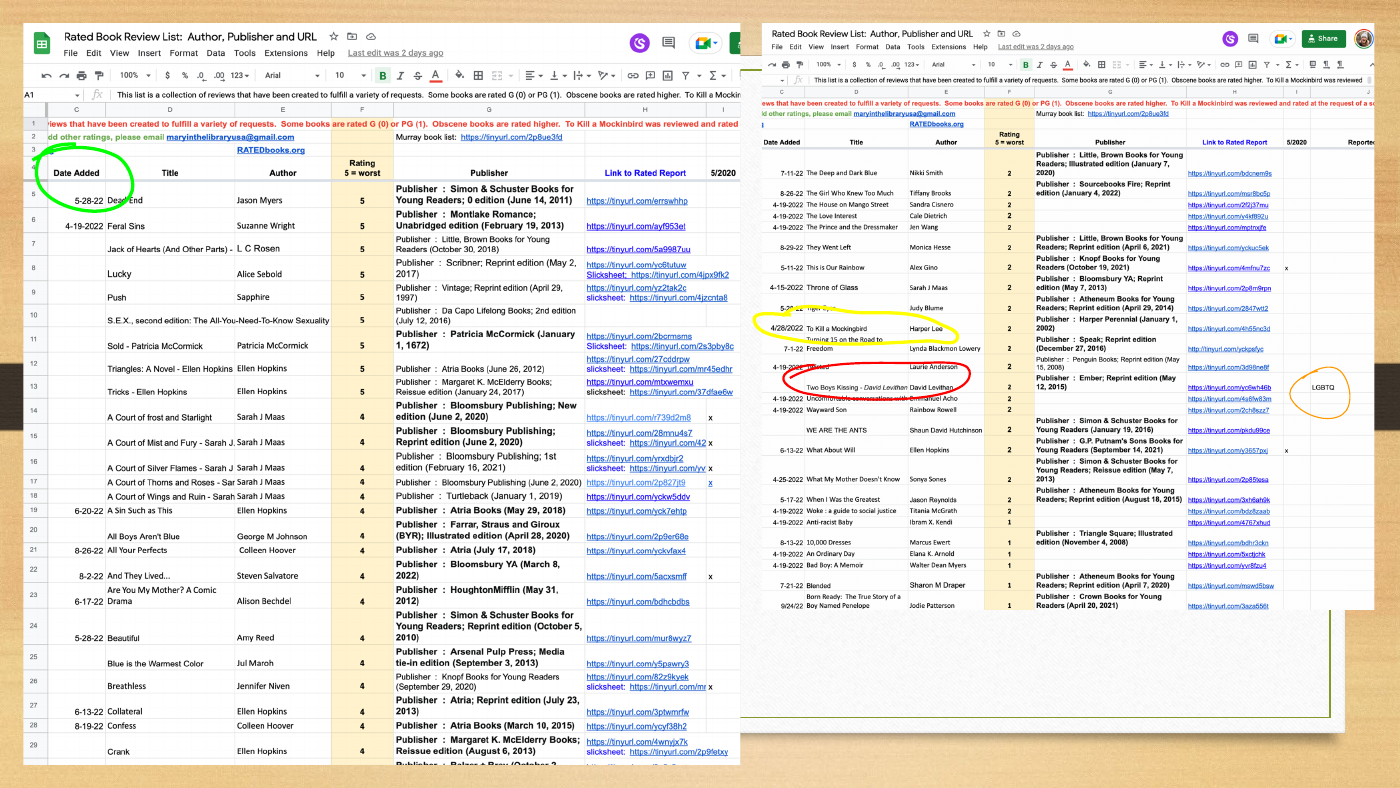Click the redo arrow in left spreadsheet
Screen dimensions: 1400x788
tap(63, 75)
